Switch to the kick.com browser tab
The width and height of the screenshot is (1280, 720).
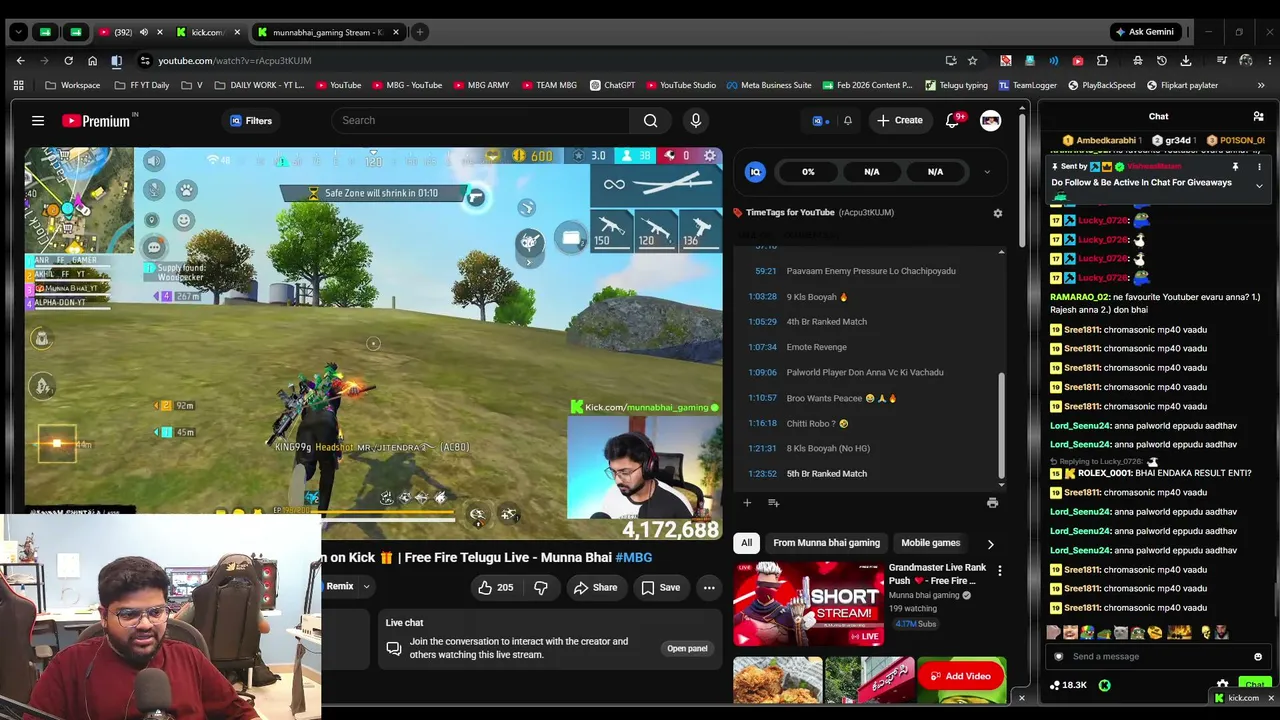tap(208, 32)
